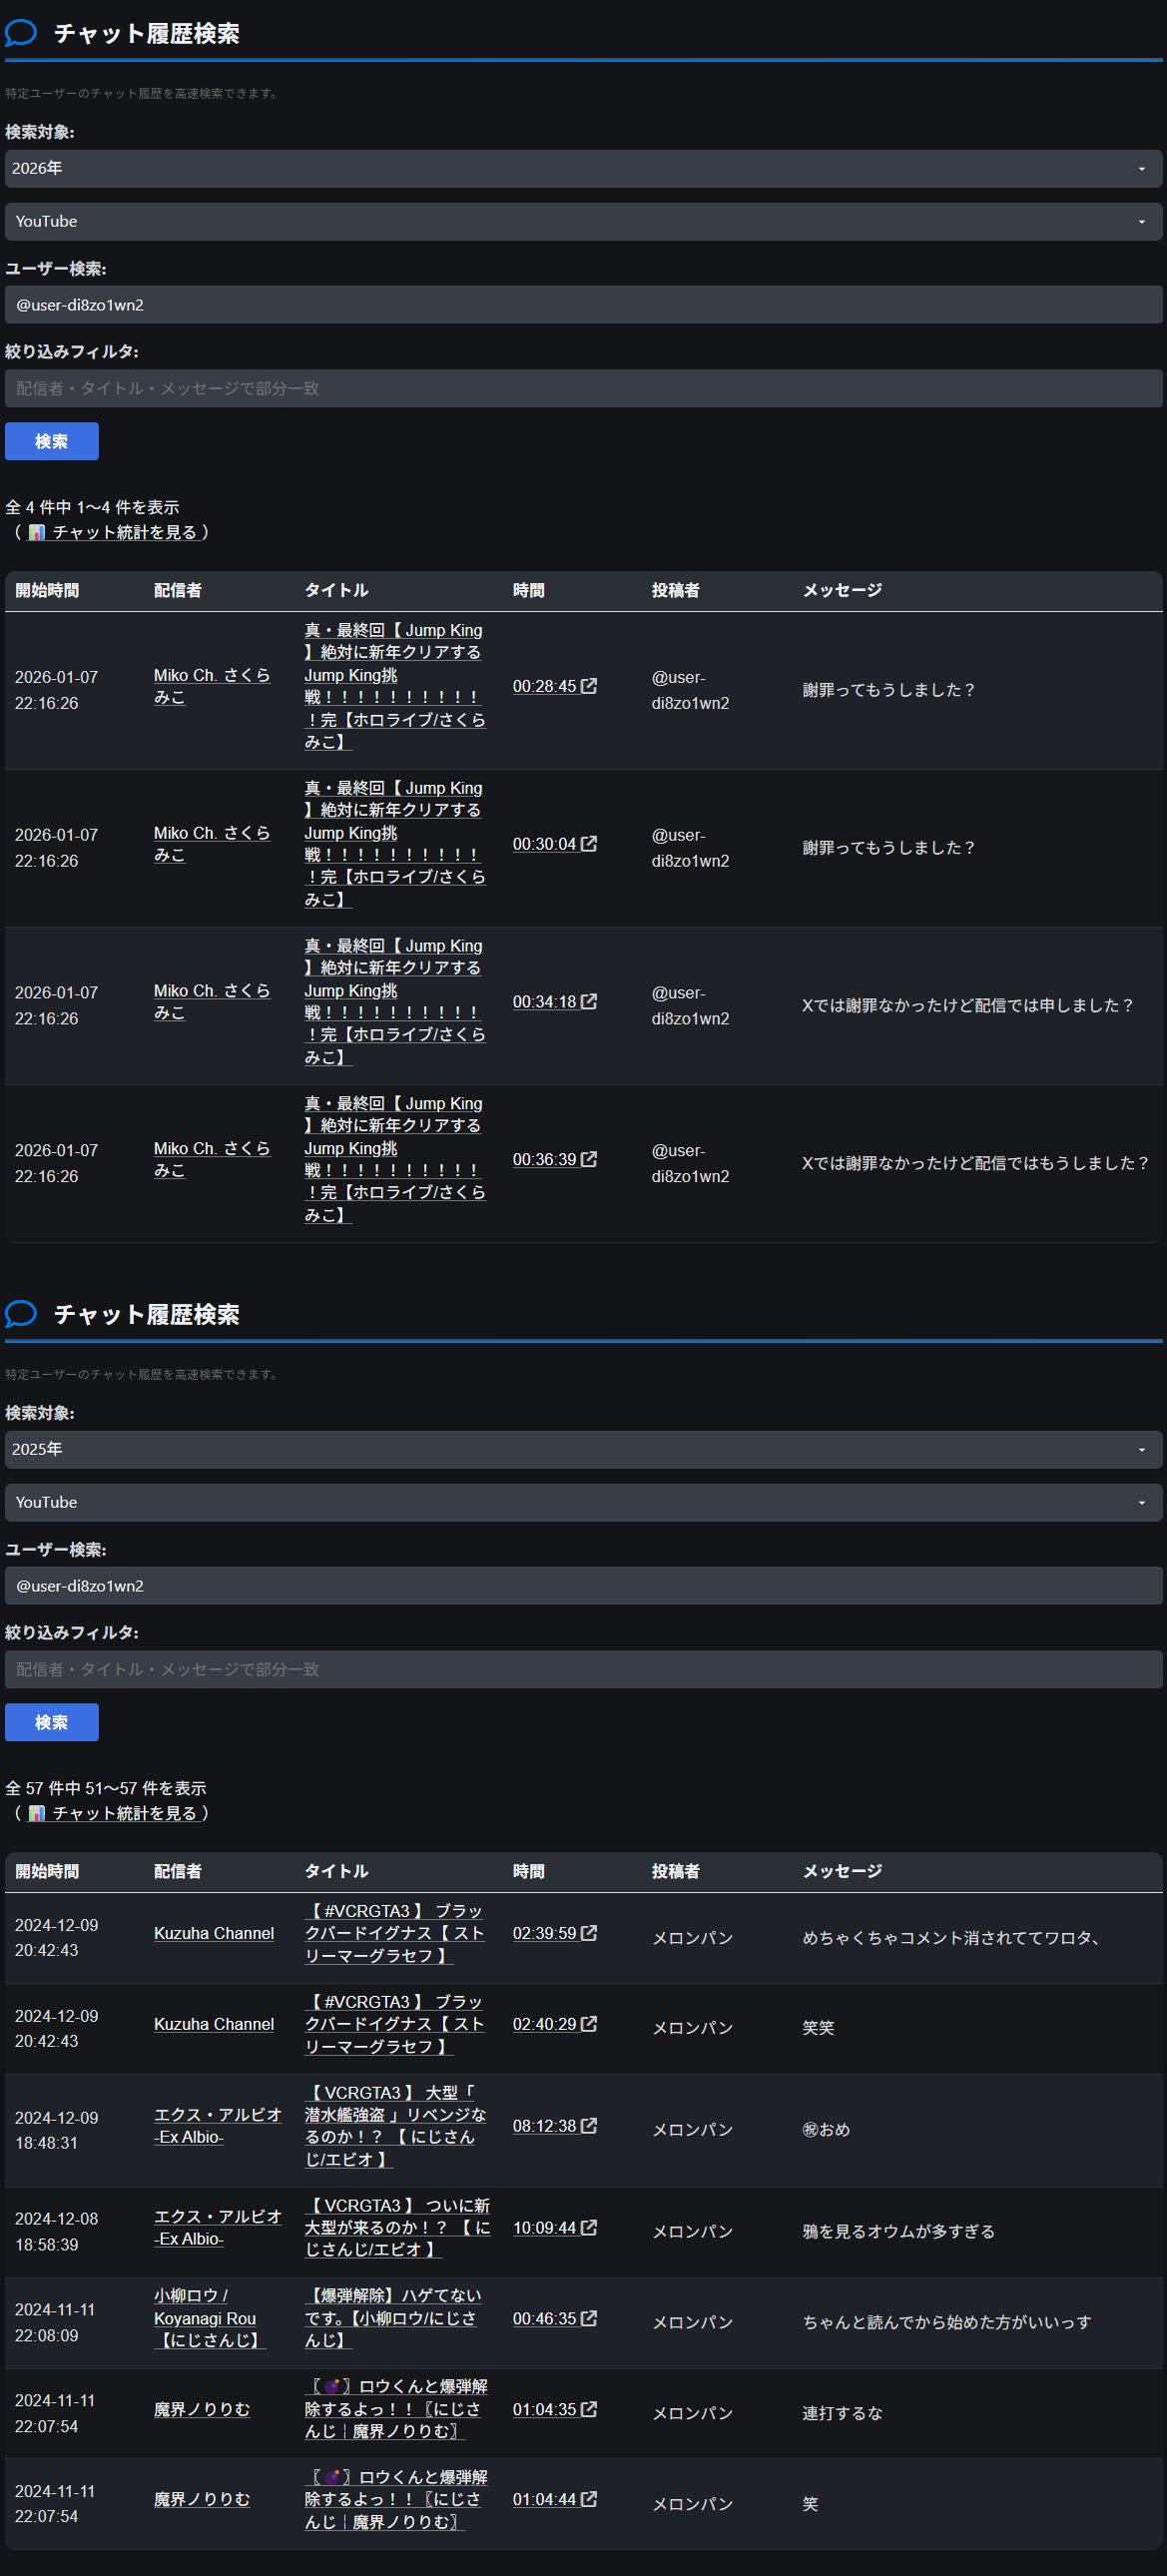Click the 00:36:39 timestamp link
The image size is (1167, 2576).
click(x=544, y=1159)
